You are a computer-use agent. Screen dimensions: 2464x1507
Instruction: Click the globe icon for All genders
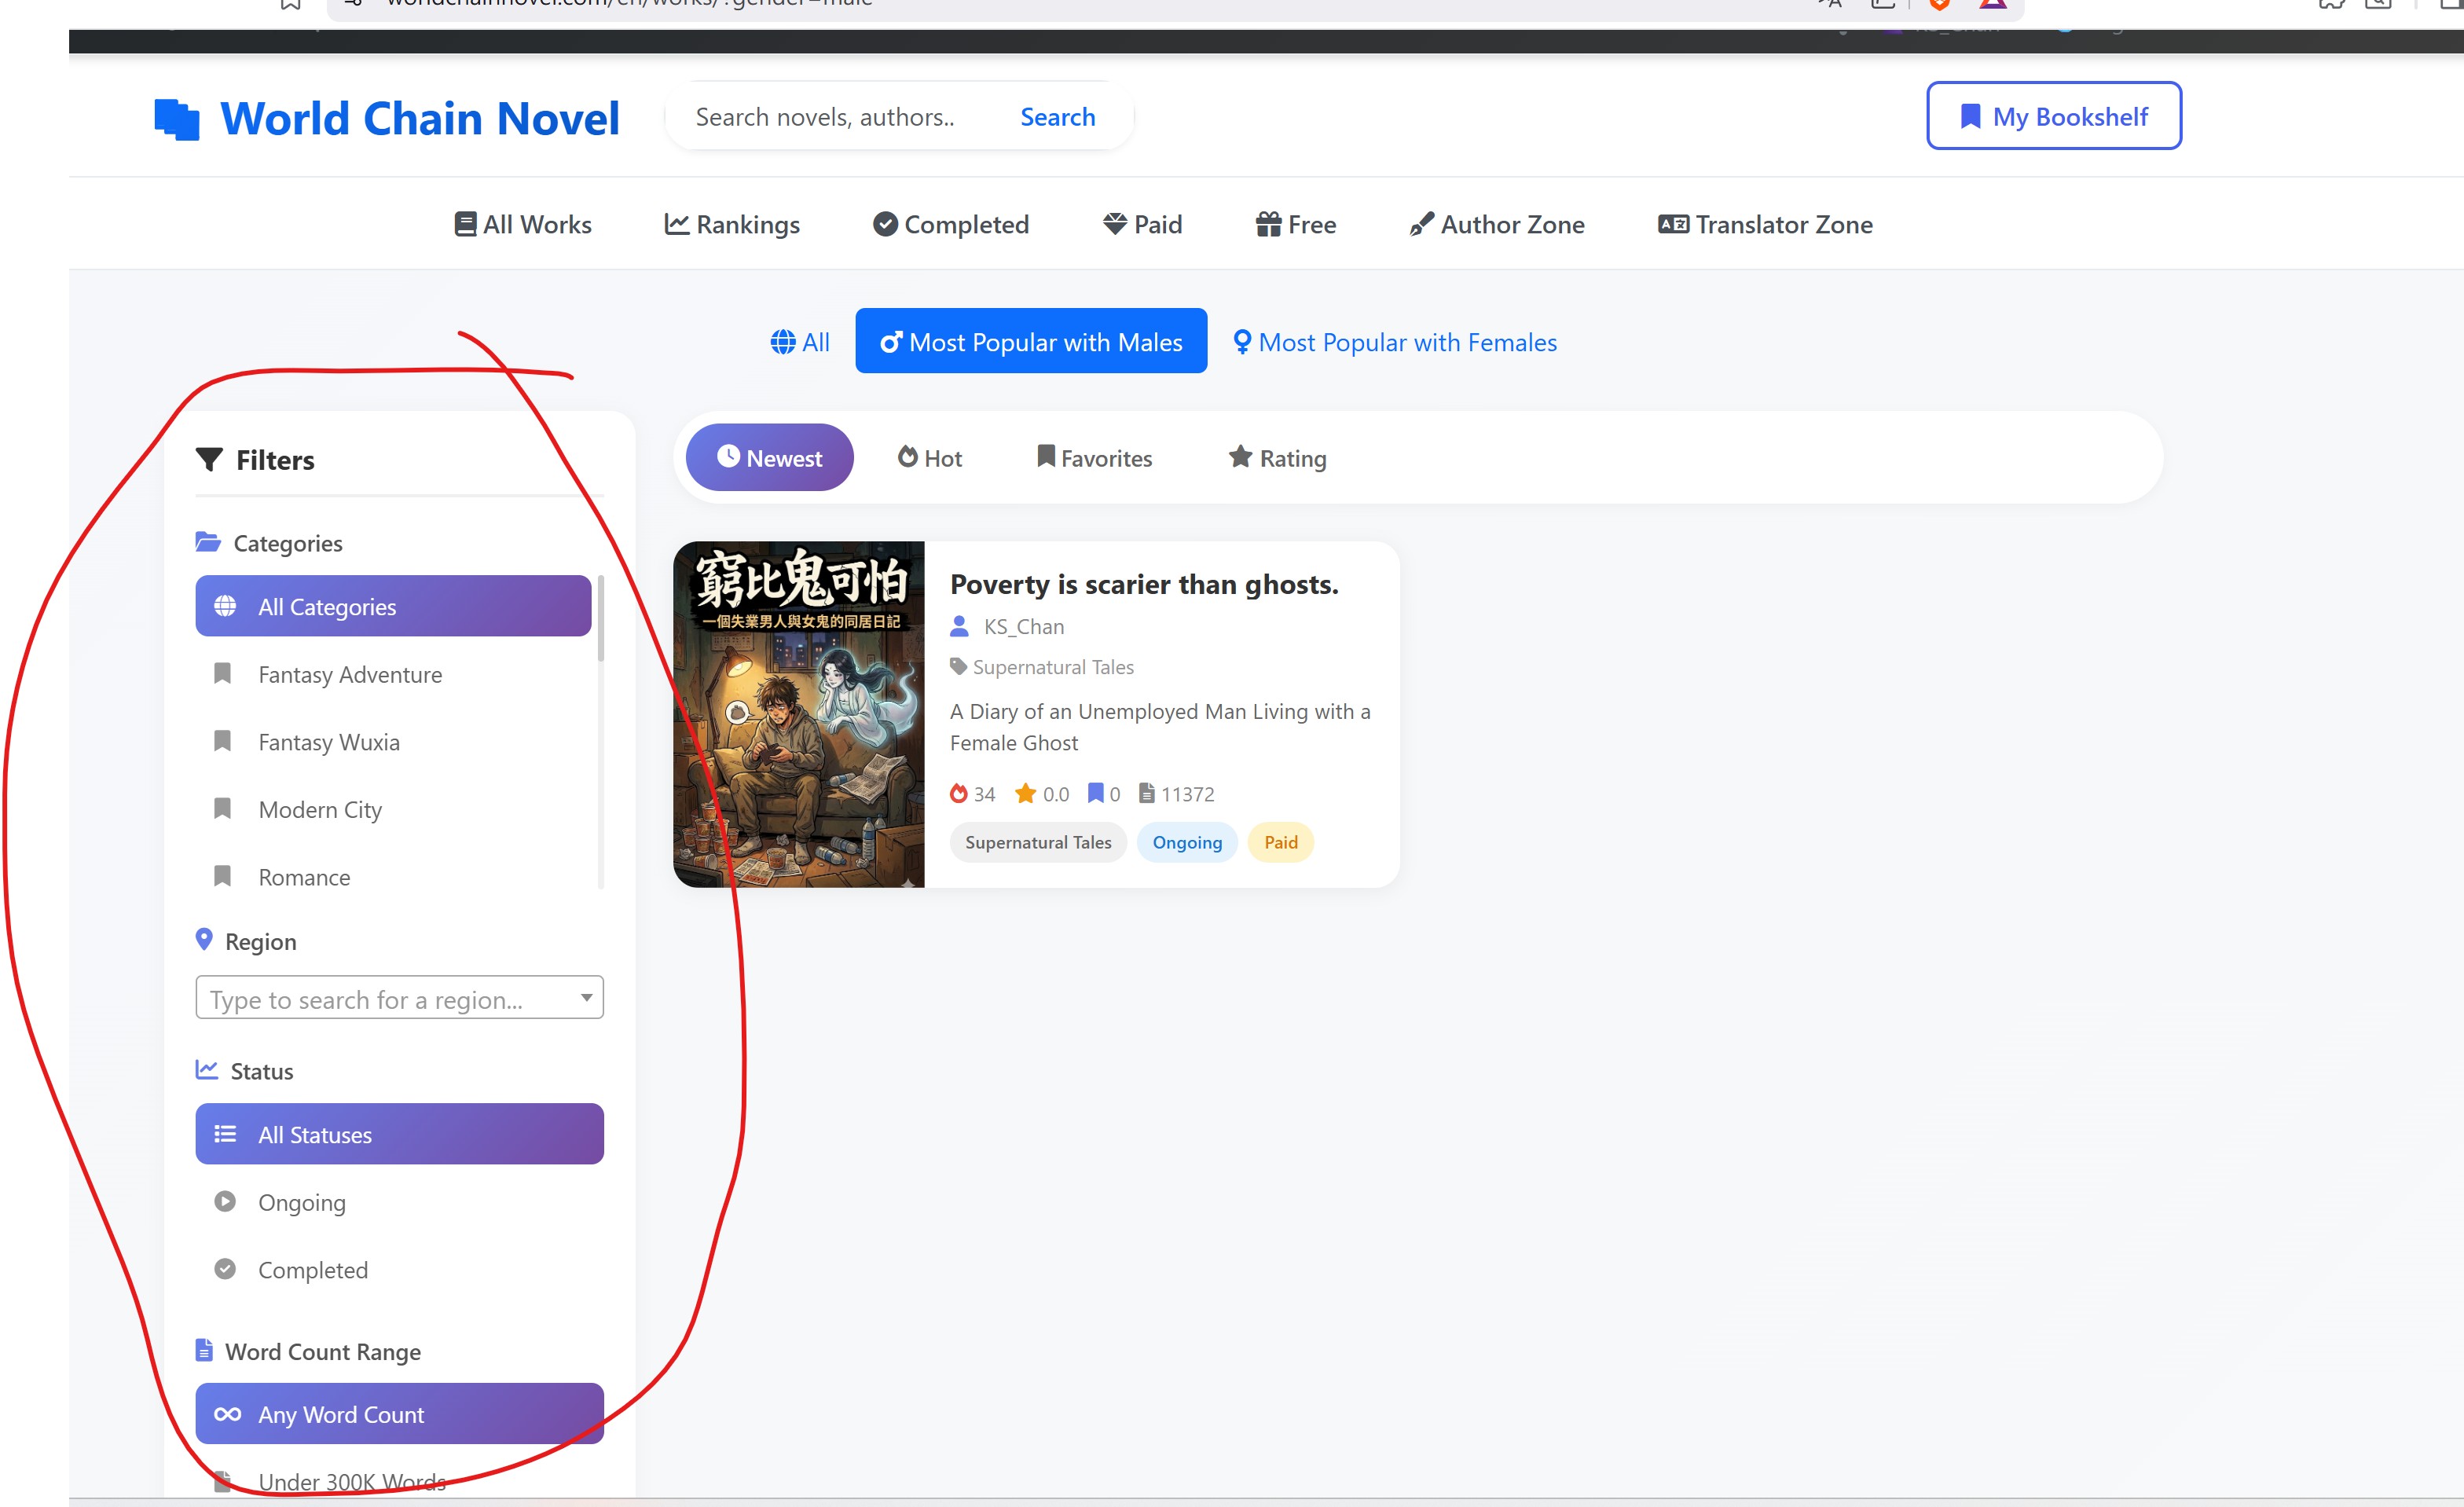(783, 342)
